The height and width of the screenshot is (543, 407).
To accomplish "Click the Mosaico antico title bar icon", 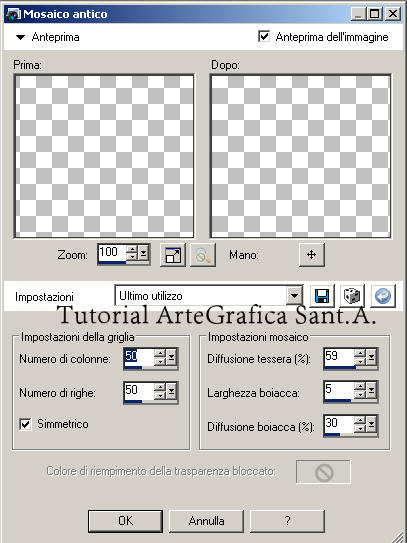I will pyautogui.click(x=13, y=14).
